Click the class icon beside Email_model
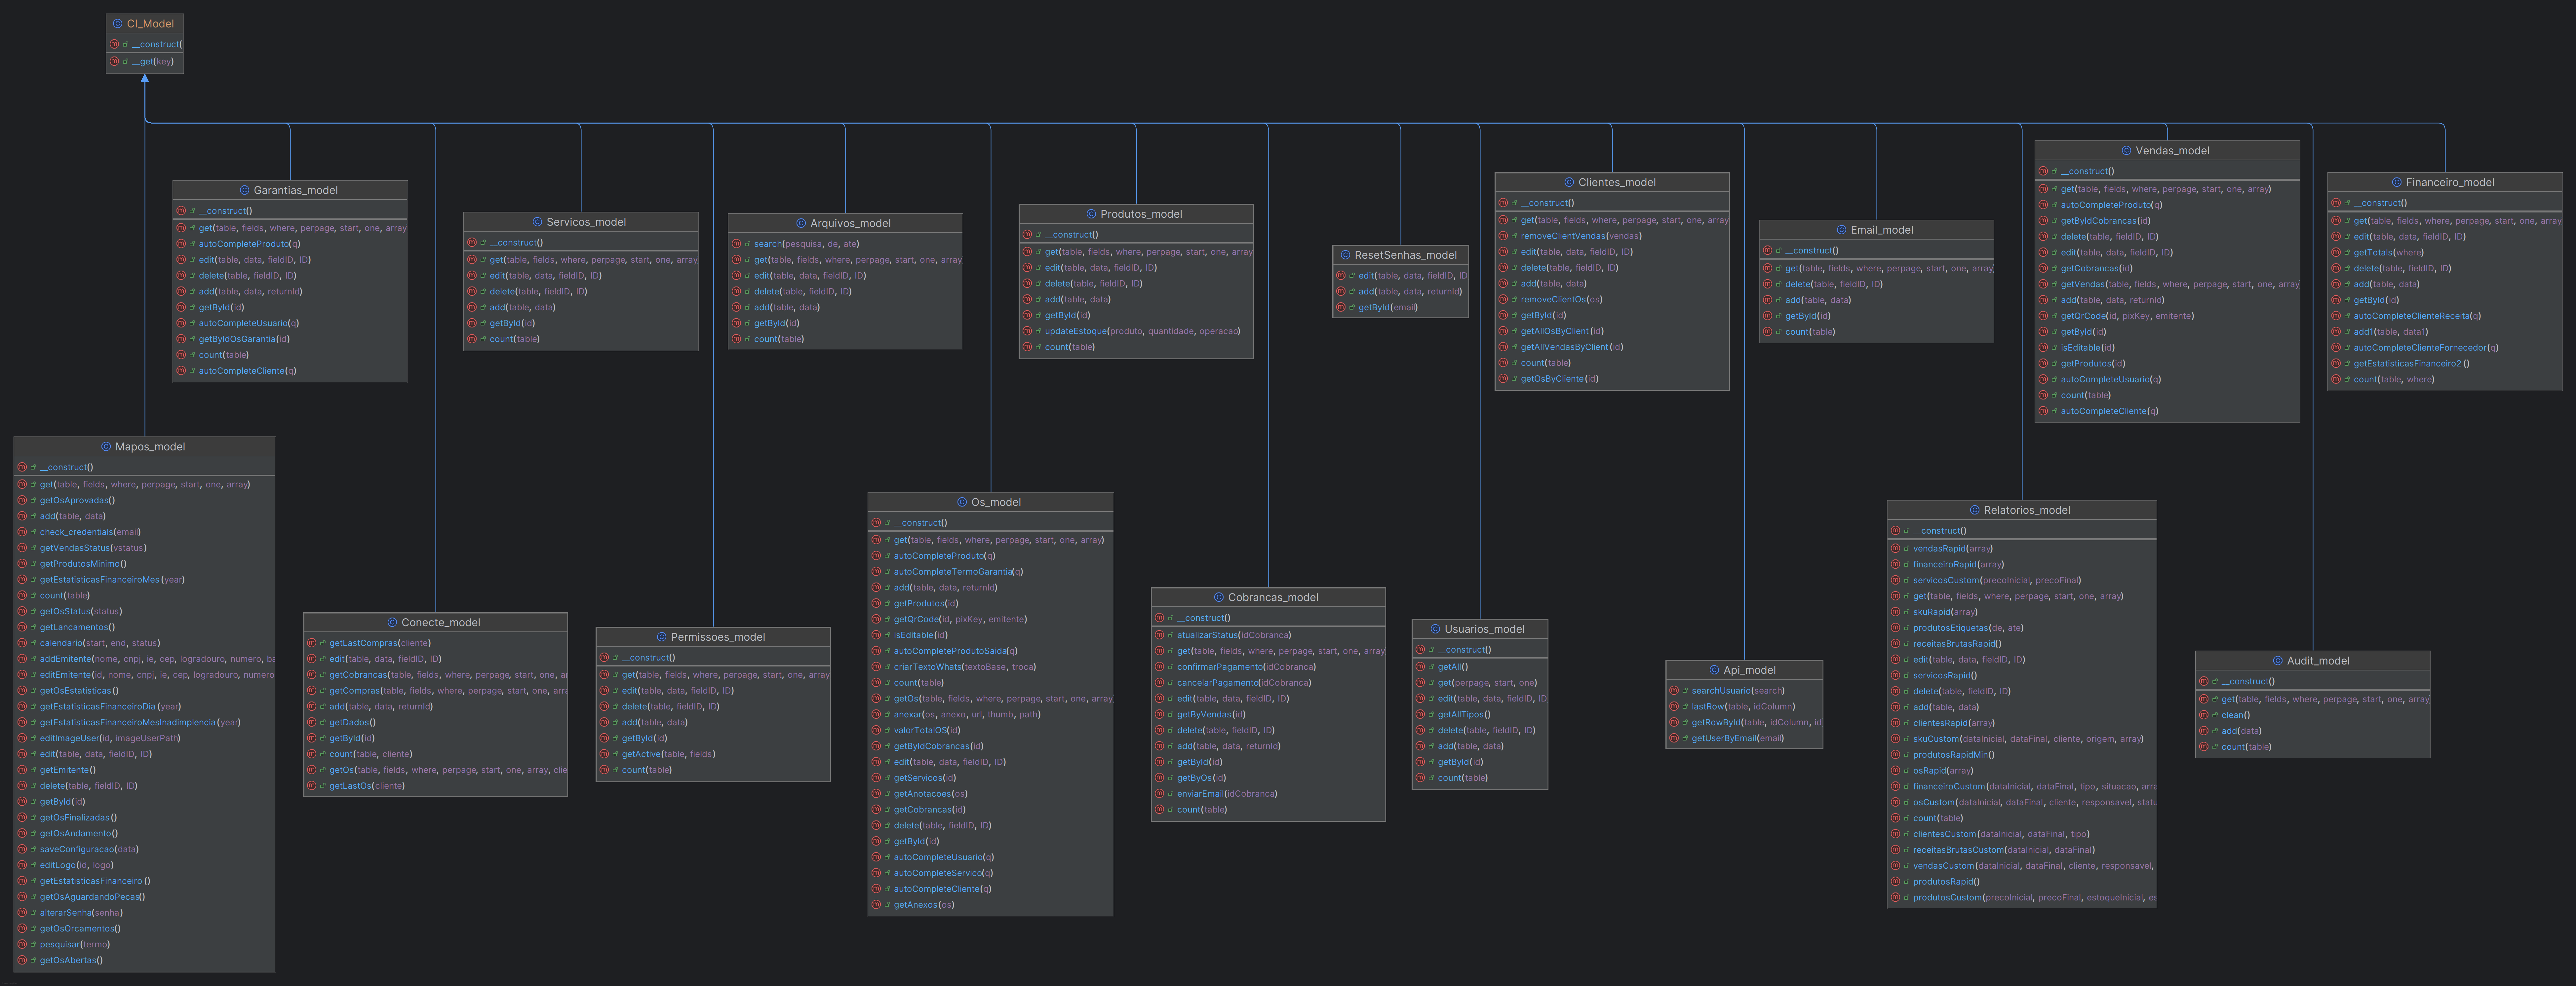Viewport: 2576px width, 986px height. click(x=1842, y=230)
